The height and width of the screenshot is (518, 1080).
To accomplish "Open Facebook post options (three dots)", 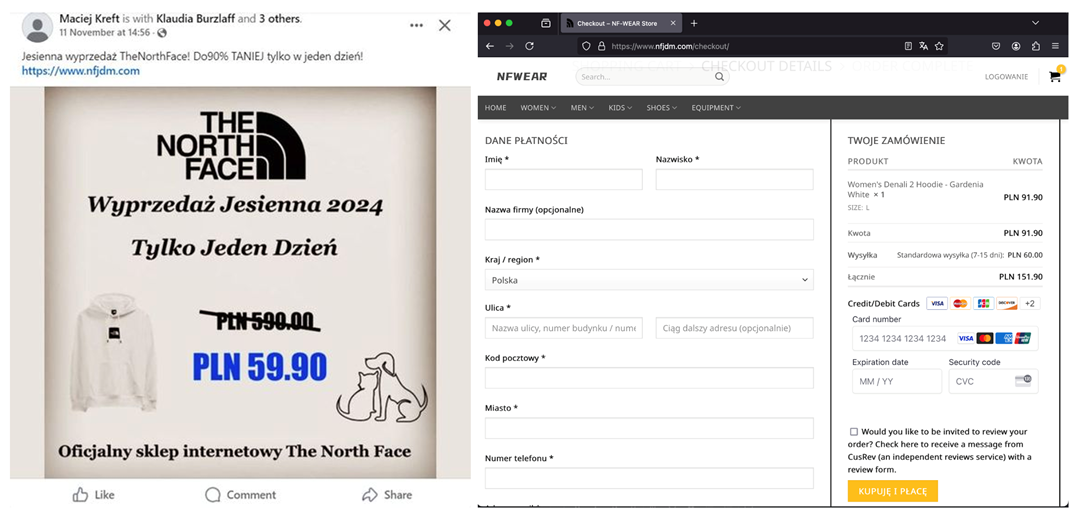I will [416, 25].
